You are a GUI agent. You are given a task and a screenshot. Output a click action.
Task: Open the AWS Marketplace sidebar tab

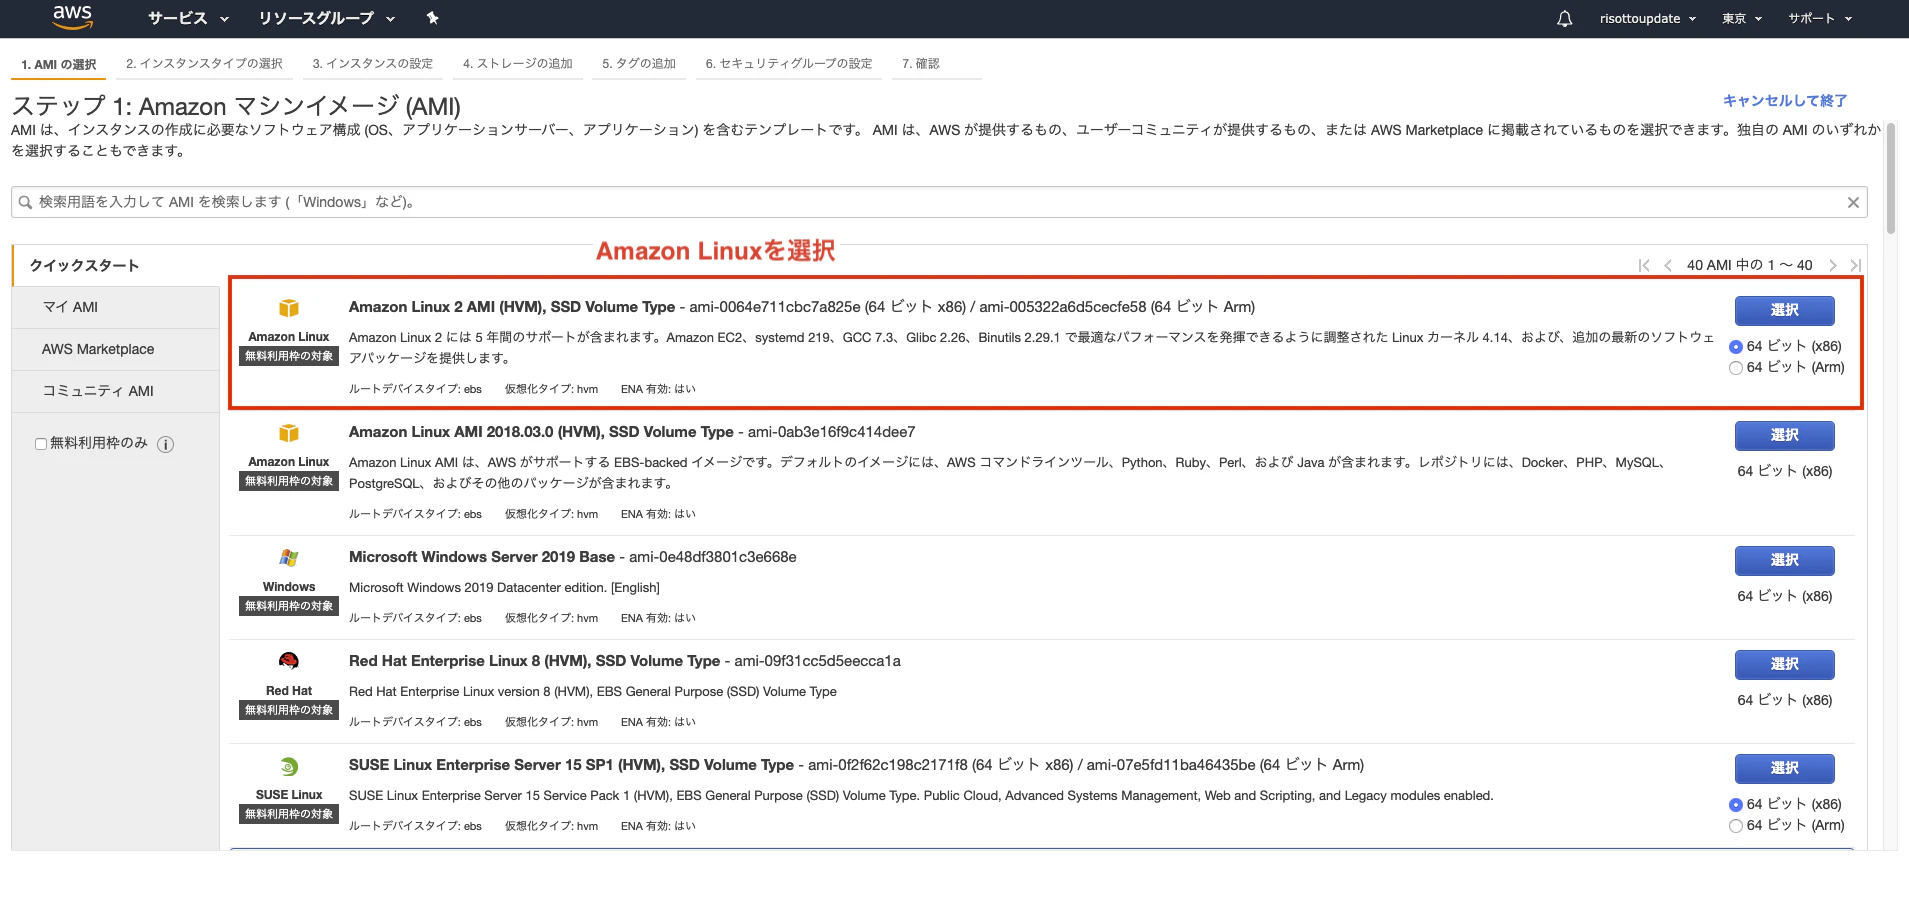coord(116,349)
